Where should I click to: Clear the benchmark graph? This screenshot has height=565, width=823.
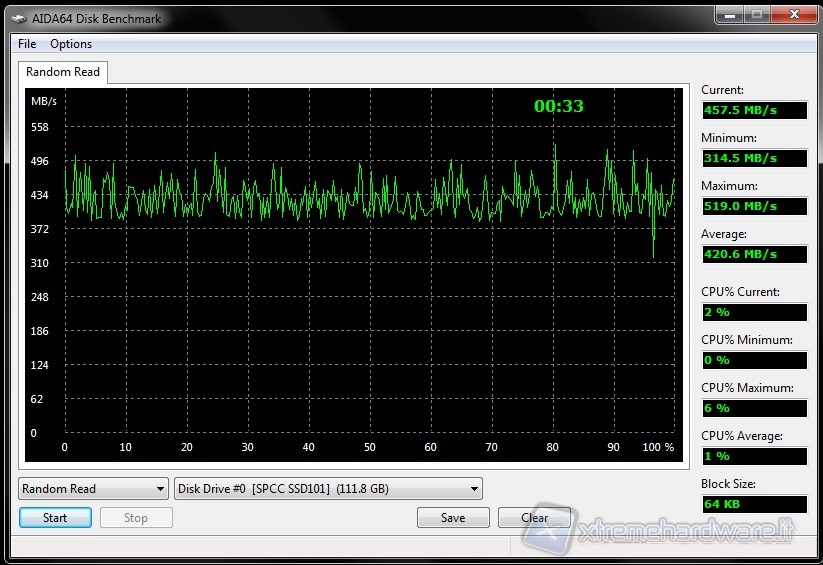tap(535, 518)
